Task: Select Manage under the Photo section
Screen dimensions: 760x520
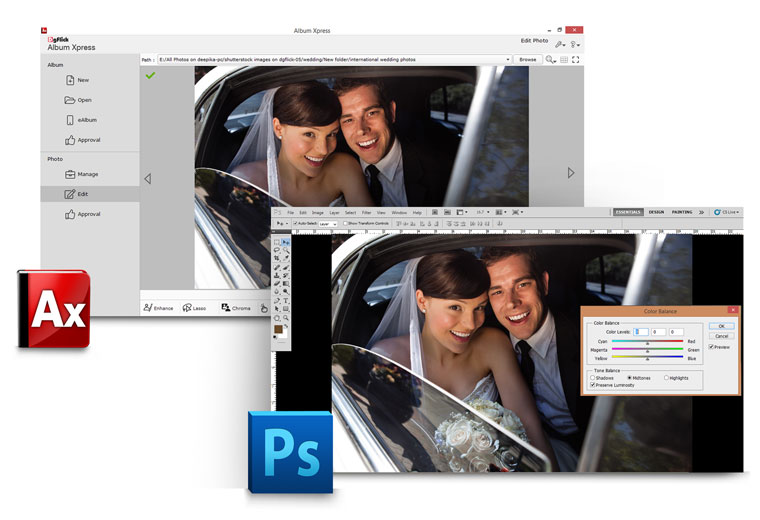Action: coord(87,174)
